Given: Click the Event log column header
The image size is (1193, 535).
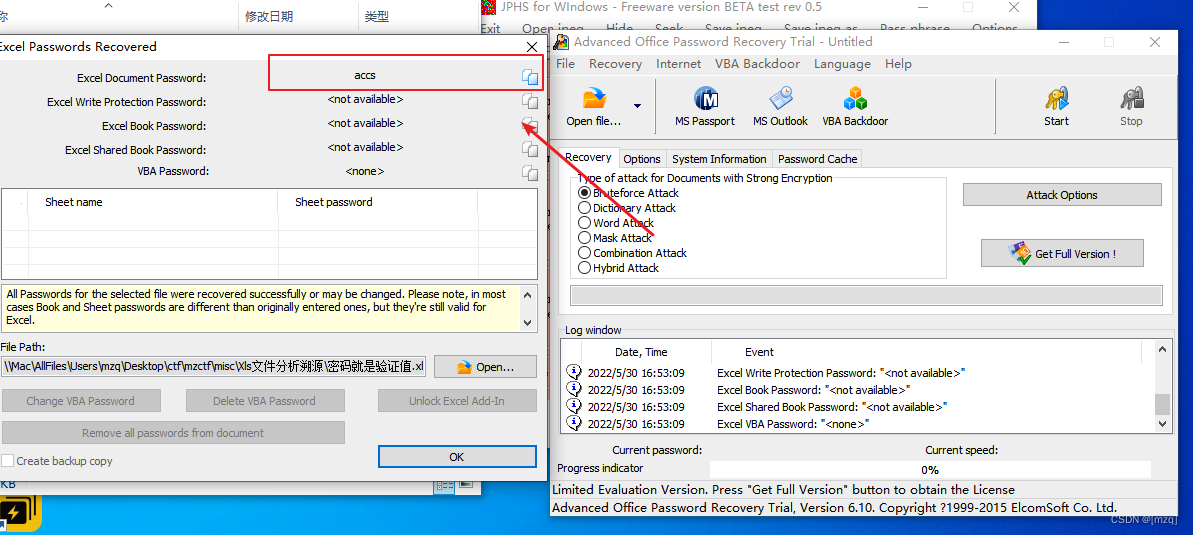Looking at the screenshot, I should (927, 352).
